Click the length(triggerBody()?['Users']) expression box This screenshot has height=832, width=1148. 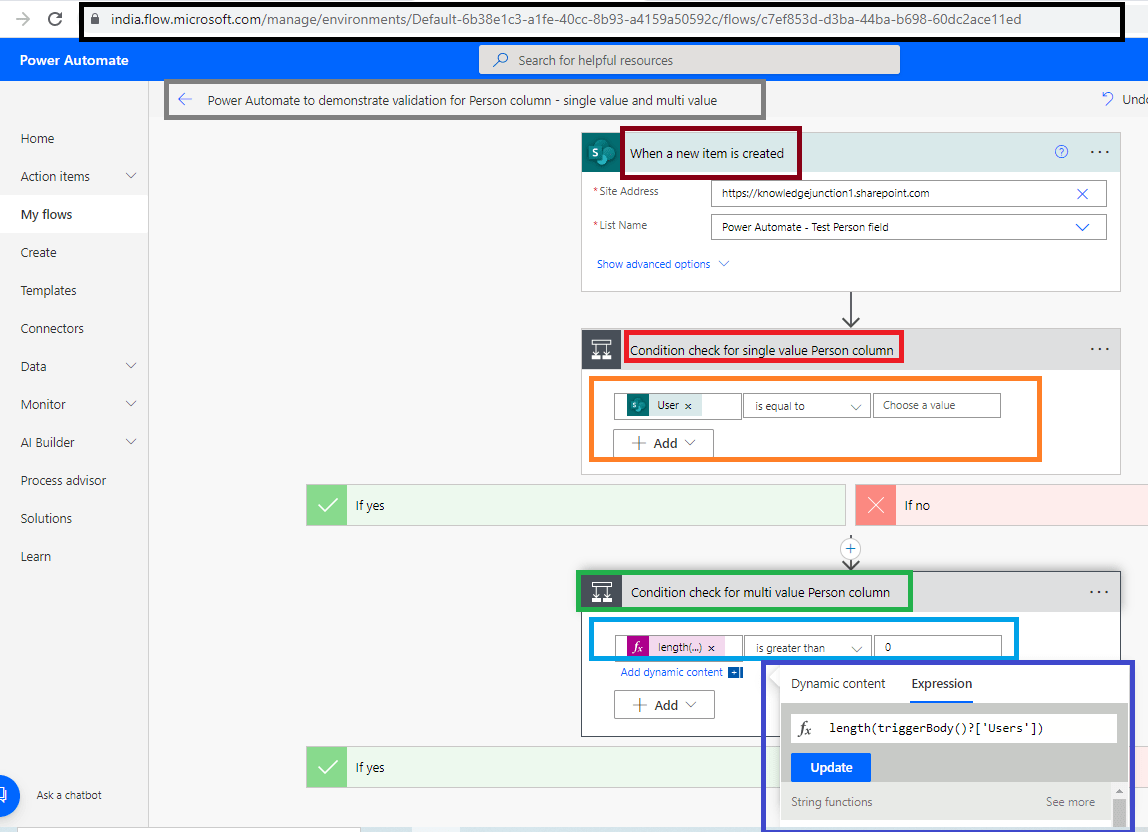pos(954,728)
